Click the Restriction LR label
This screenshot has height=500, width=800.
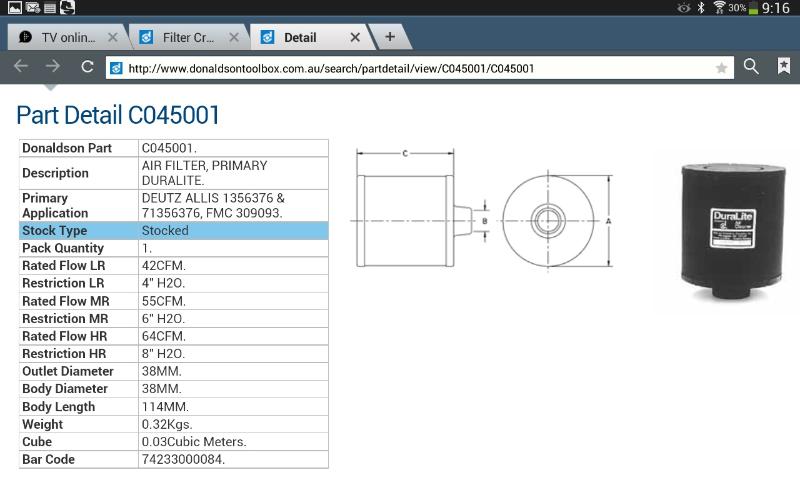(x=63, y=283)
